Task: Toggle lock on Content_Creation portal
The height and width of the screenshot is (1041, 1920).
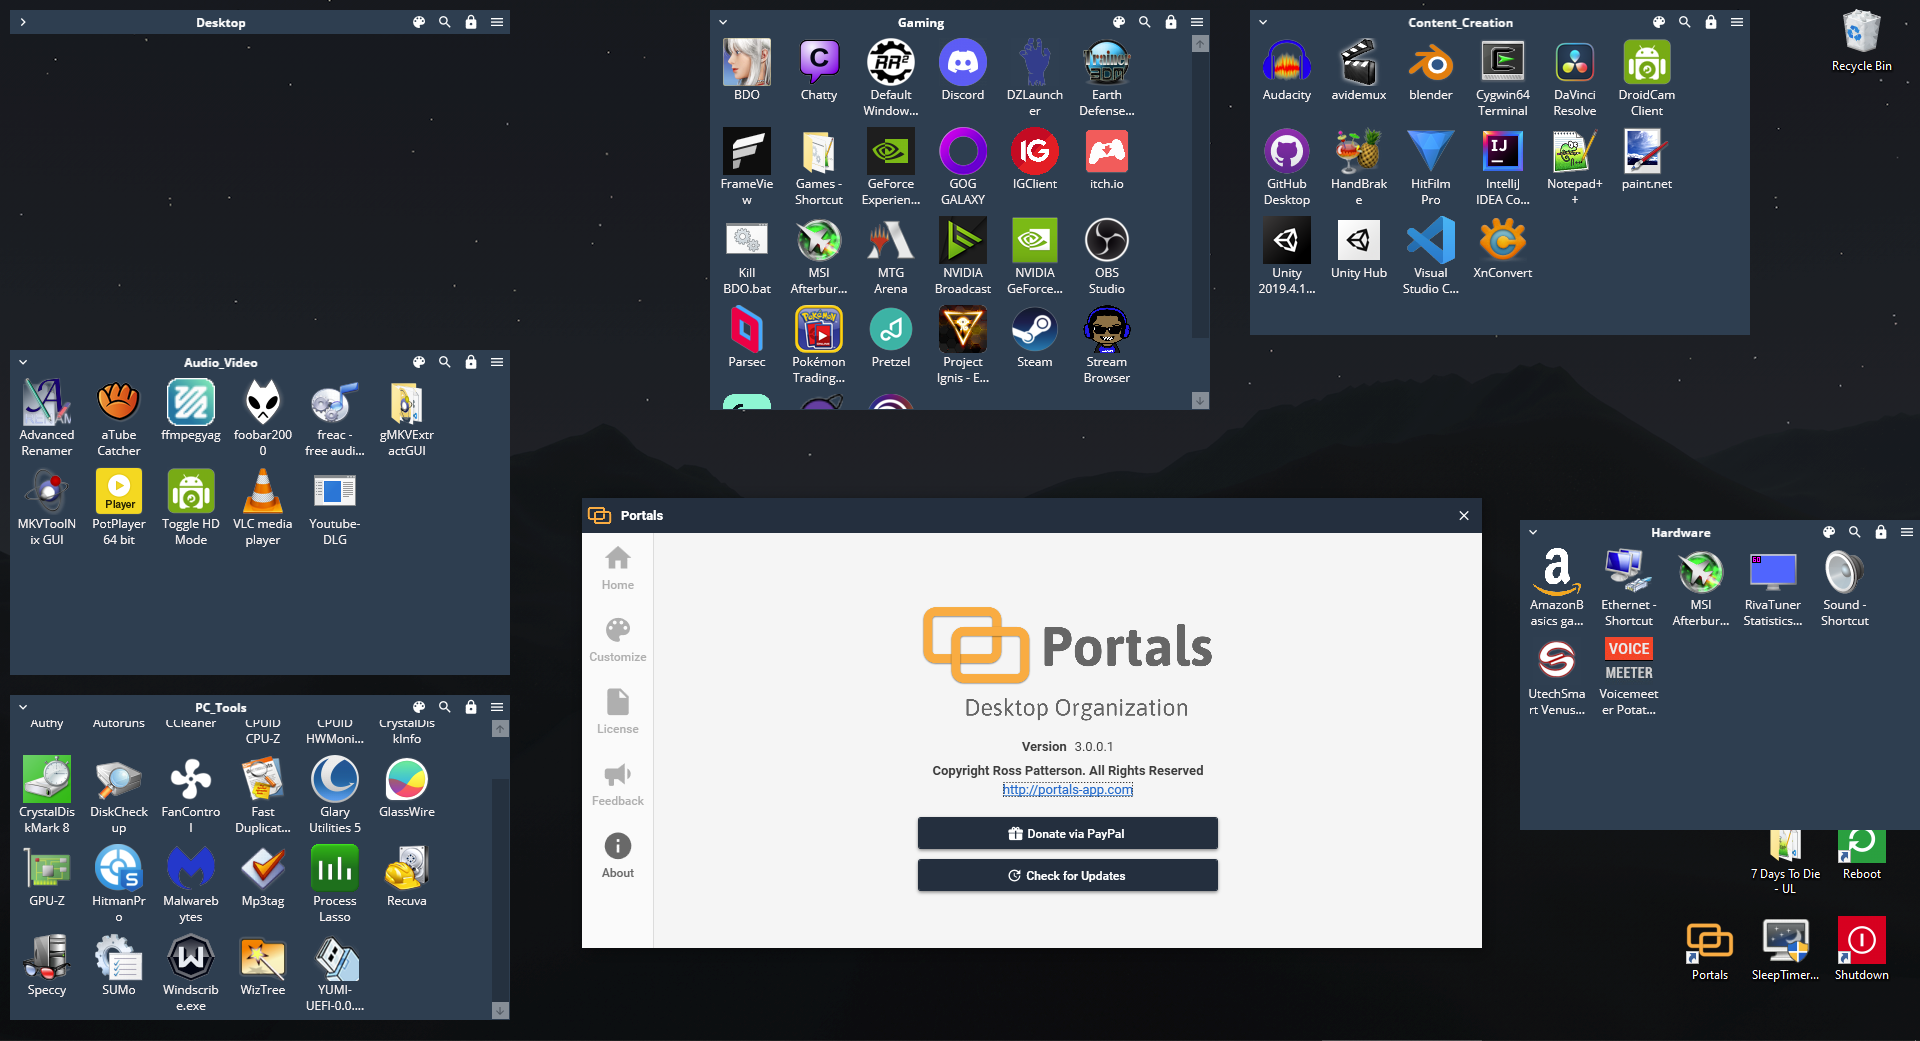Action: click(1711, 22)
